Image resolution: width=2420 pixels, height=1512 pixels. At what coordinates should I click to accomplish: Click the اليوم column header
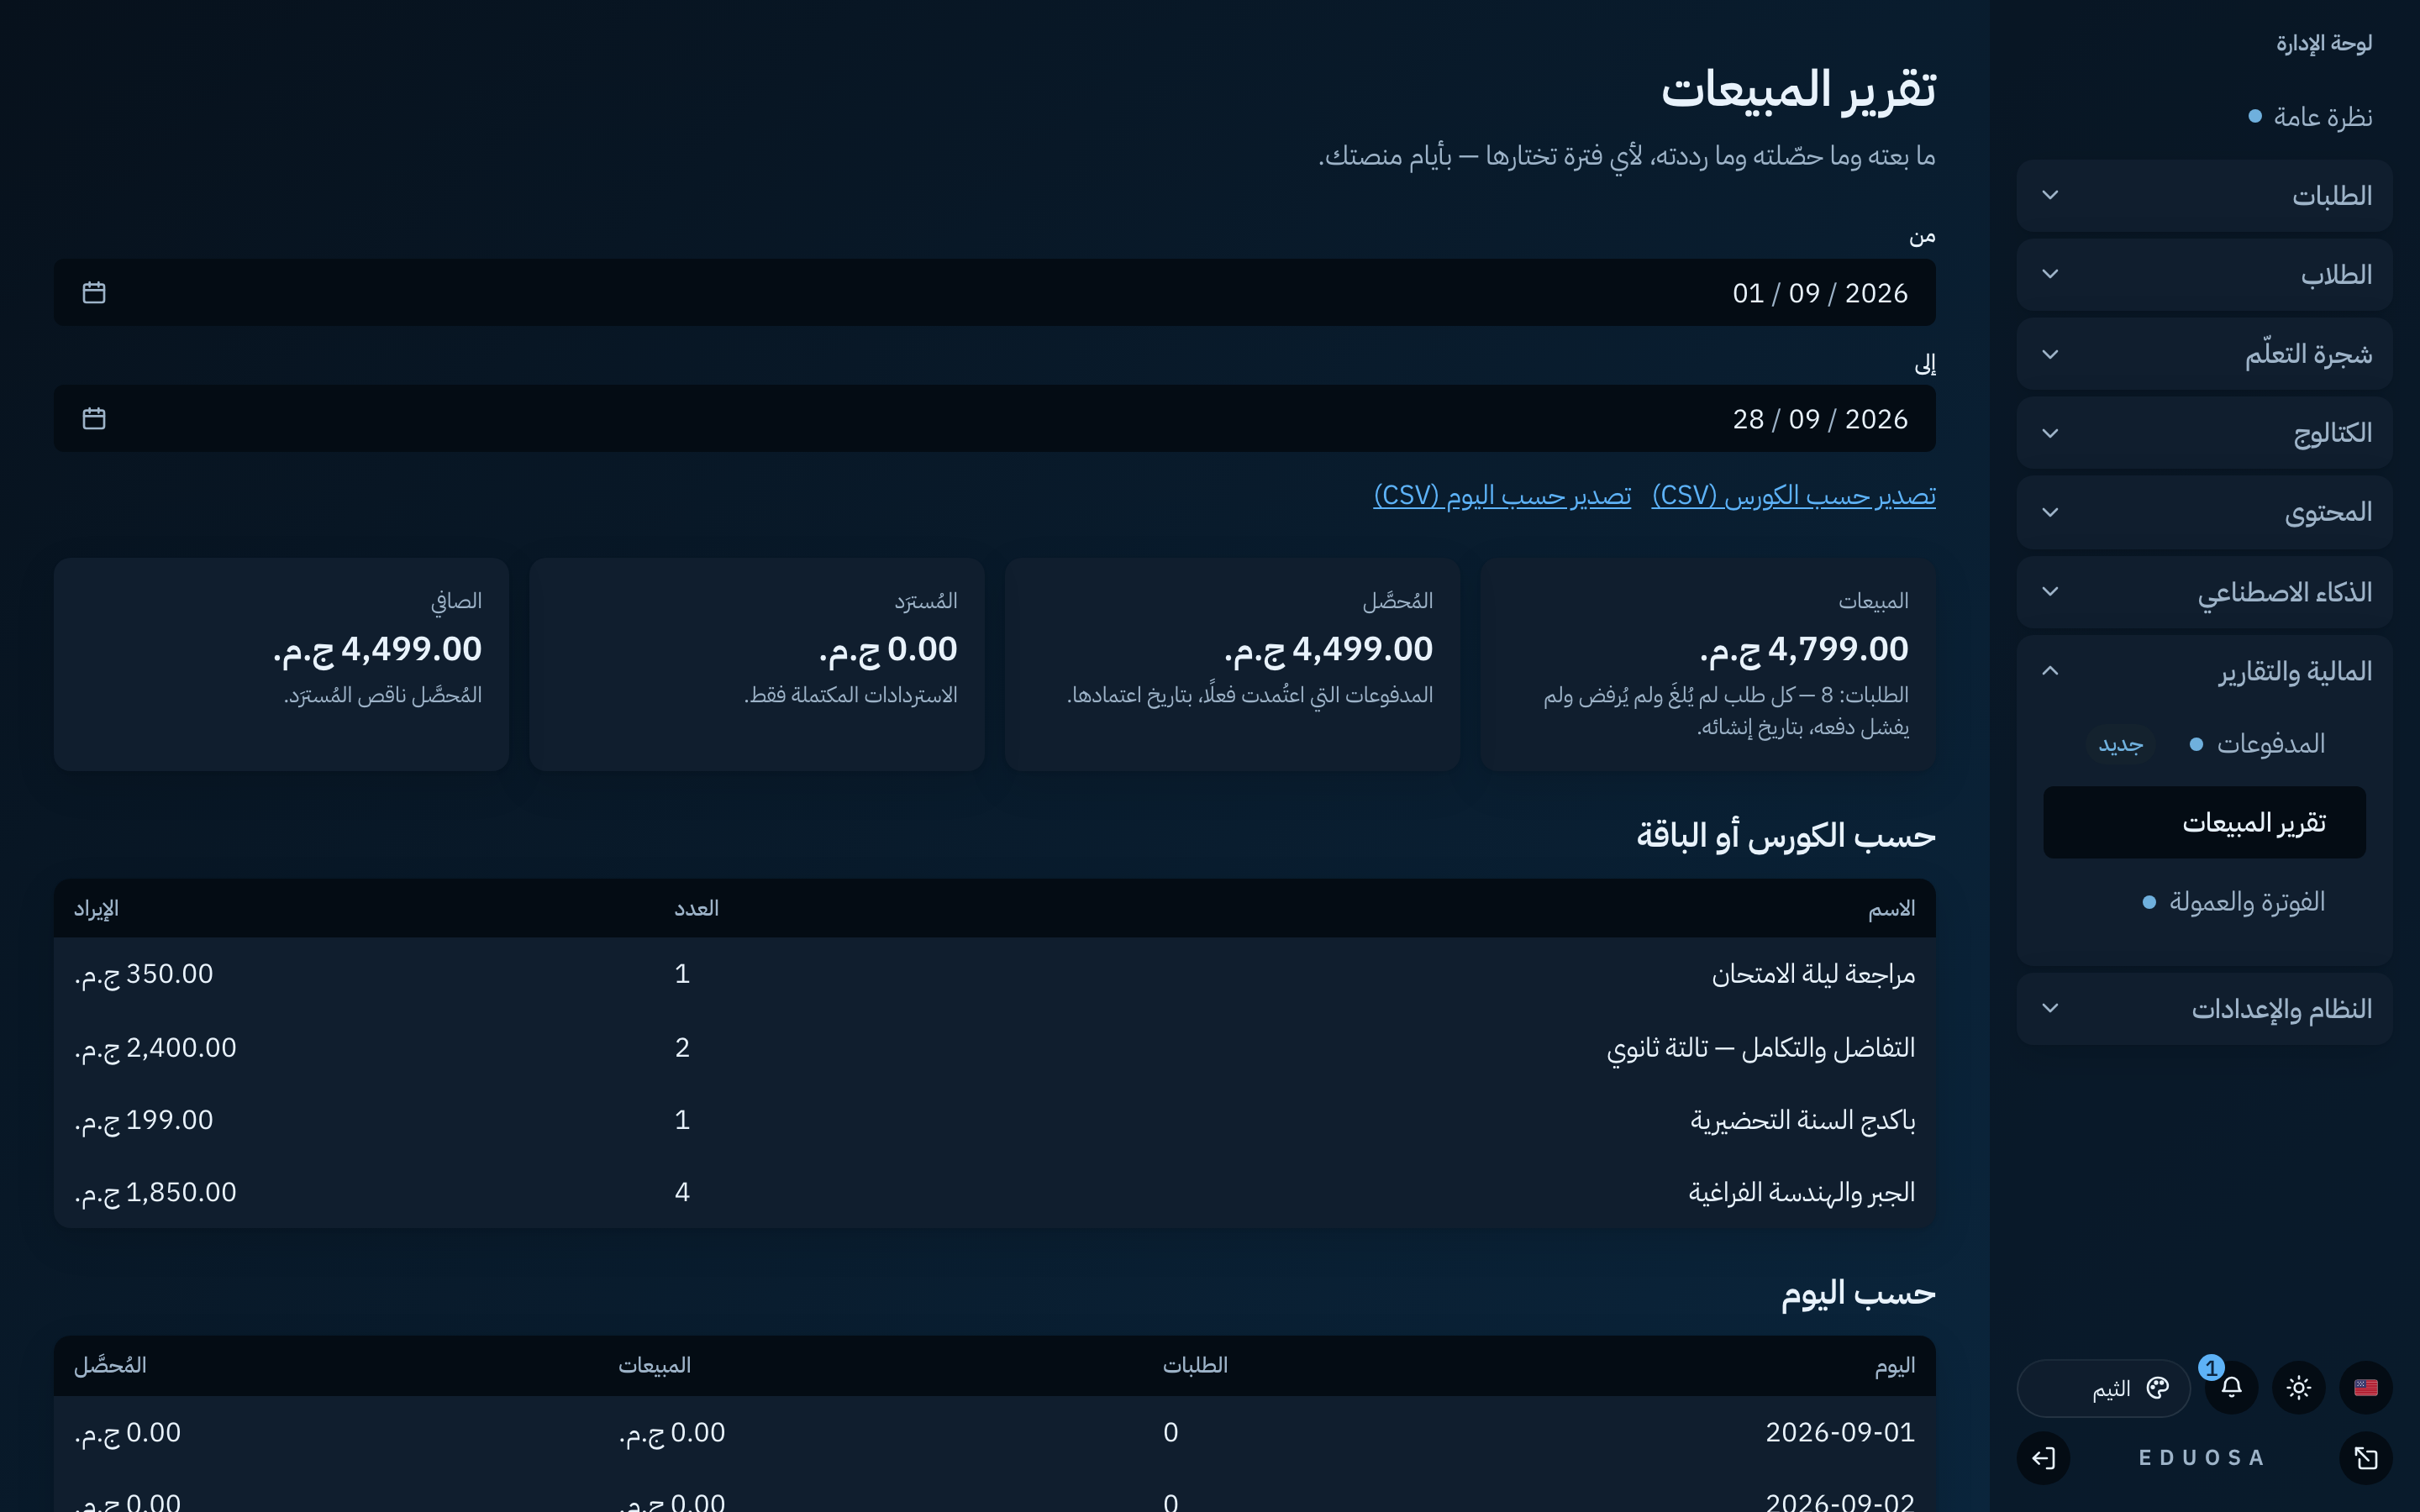[1895, 1365]
